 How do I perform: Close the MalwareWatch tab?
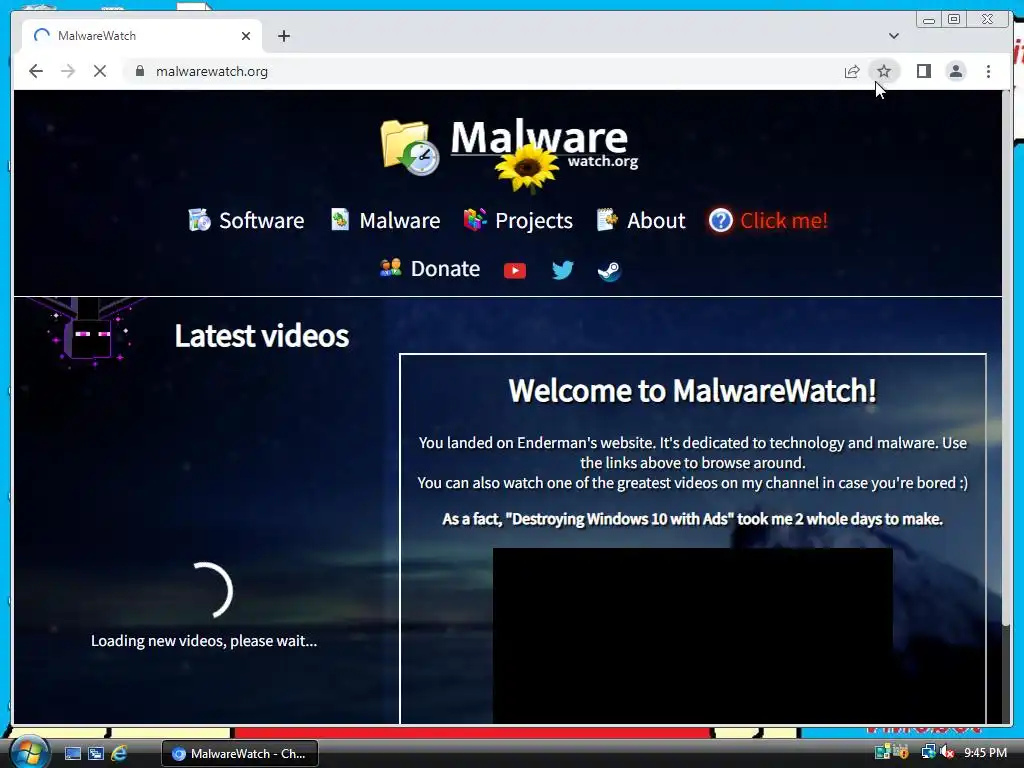[246, 36]
